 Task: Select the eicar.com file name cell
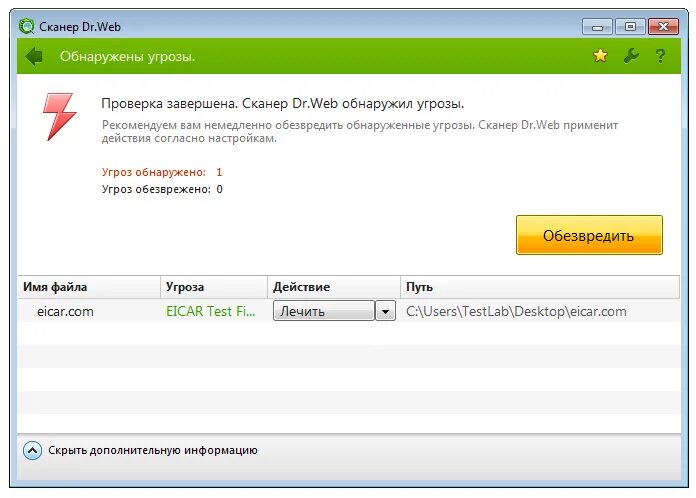tap(65, 312)
